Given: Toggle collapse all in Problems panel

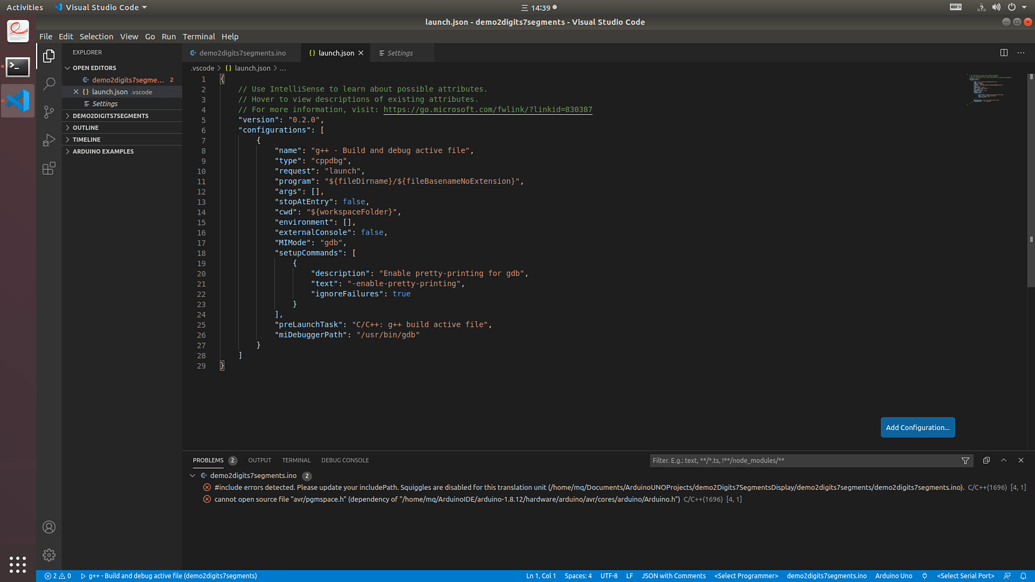Looking at the screenshot, I should click(x=986, y=460).
